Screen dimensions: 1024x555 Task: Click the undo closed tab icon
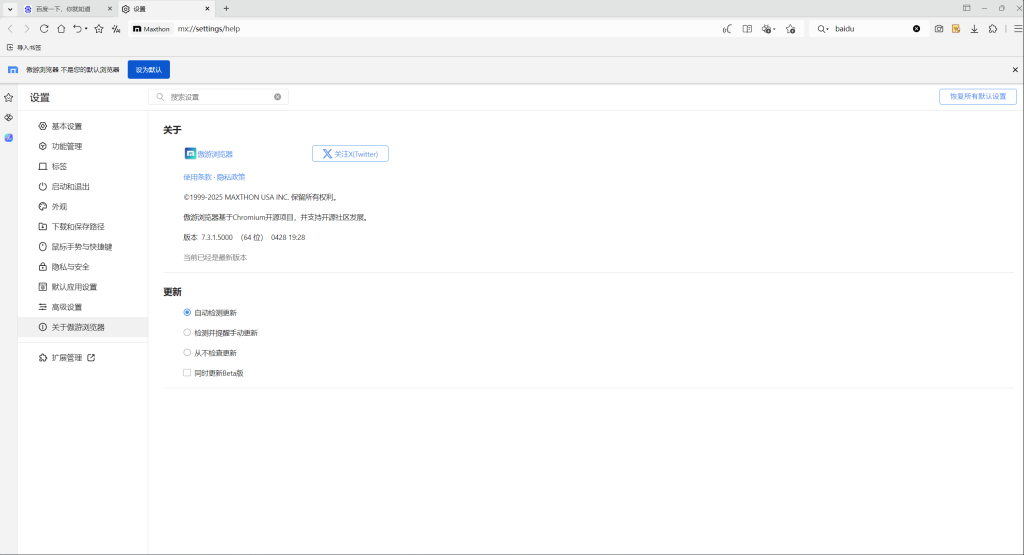pyautogui.click(x=77, y=29)
